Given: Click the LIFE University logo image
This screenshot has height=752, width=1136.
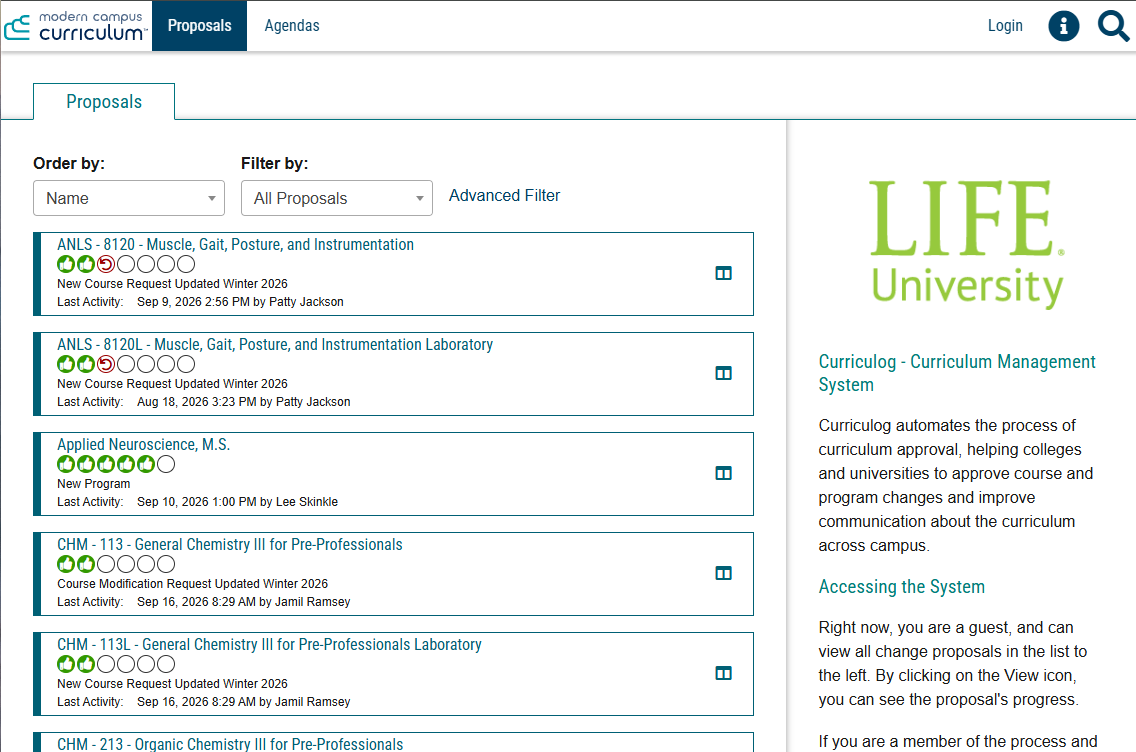Looking at the screenshot, I should pos(967,245).
